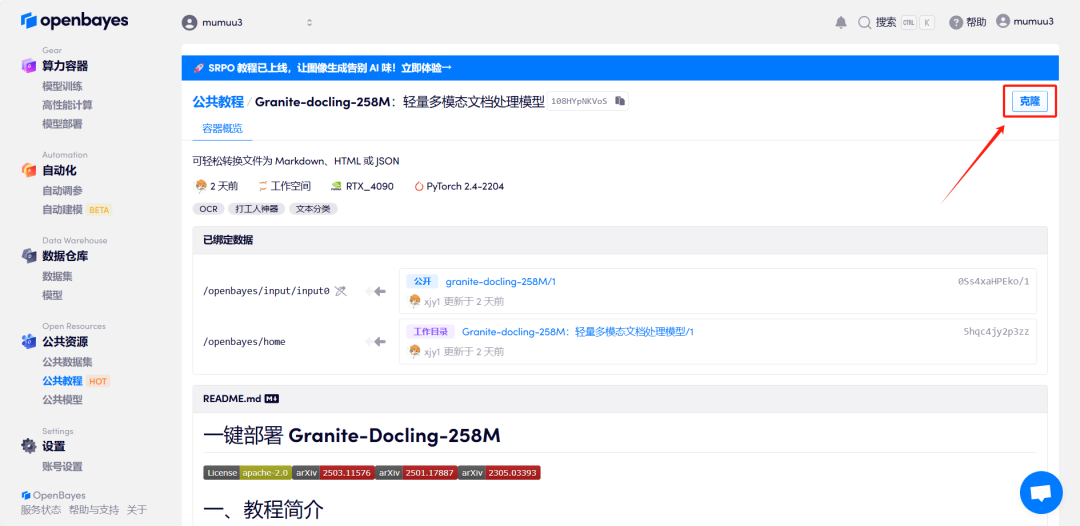Click the arXiv 2501.17887 badge
This screenshot has height=526, width=1080.
pos(416,473)
